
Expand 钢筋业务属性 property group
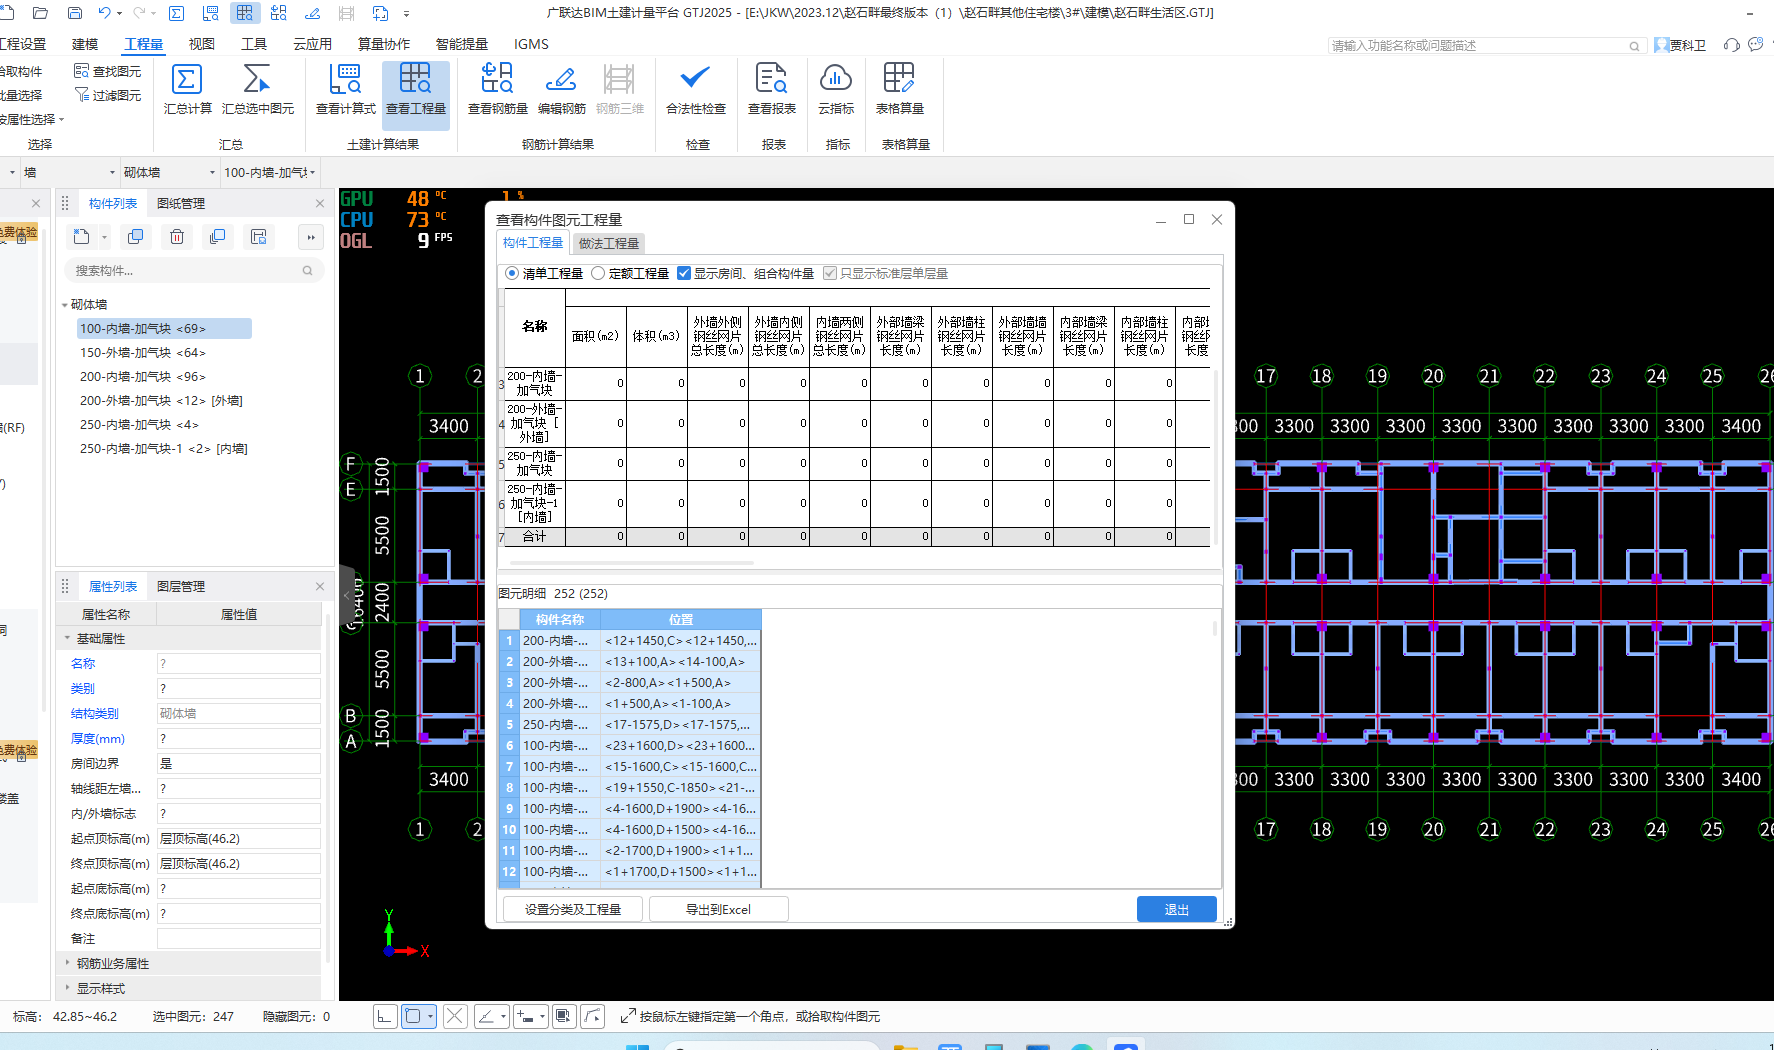pyautogui.click(x=68, y=963)
